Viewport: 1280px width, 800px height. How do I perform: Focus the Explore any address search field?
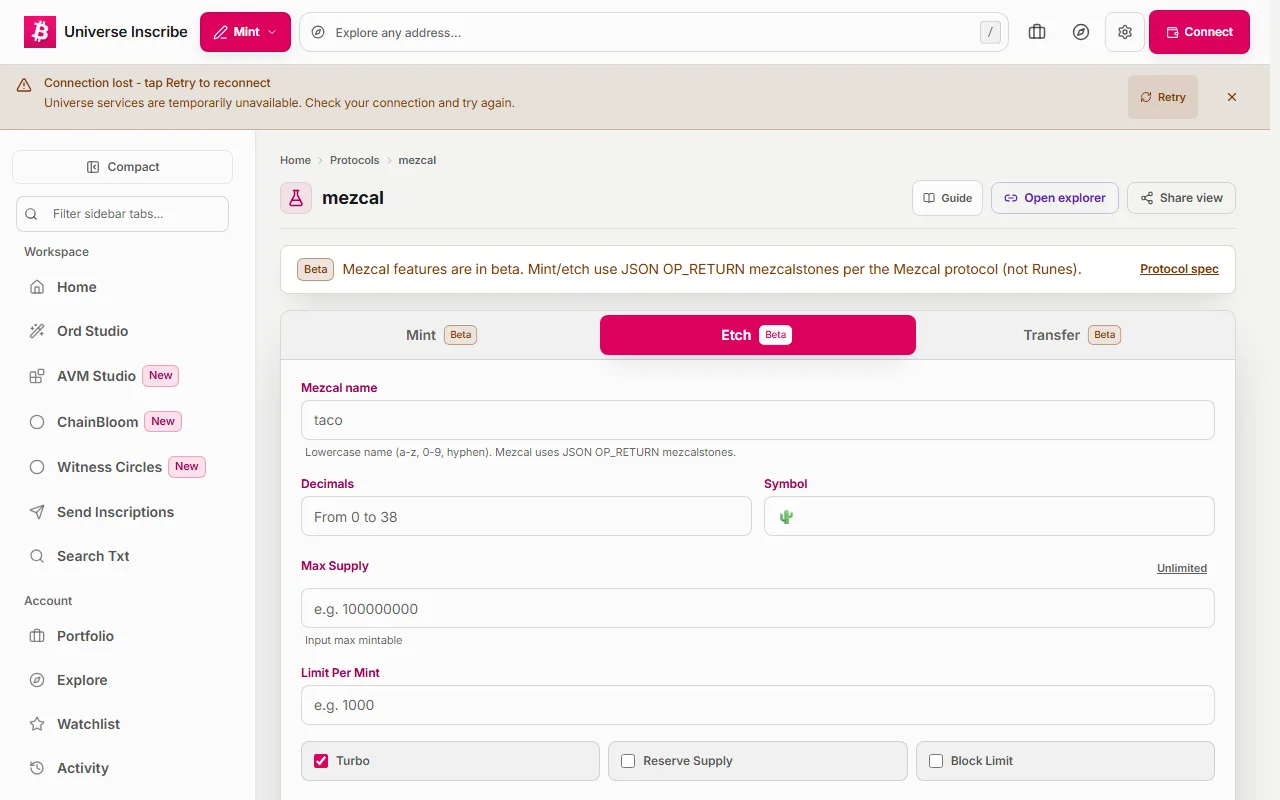pyautogui.click(x=653, y=32)
